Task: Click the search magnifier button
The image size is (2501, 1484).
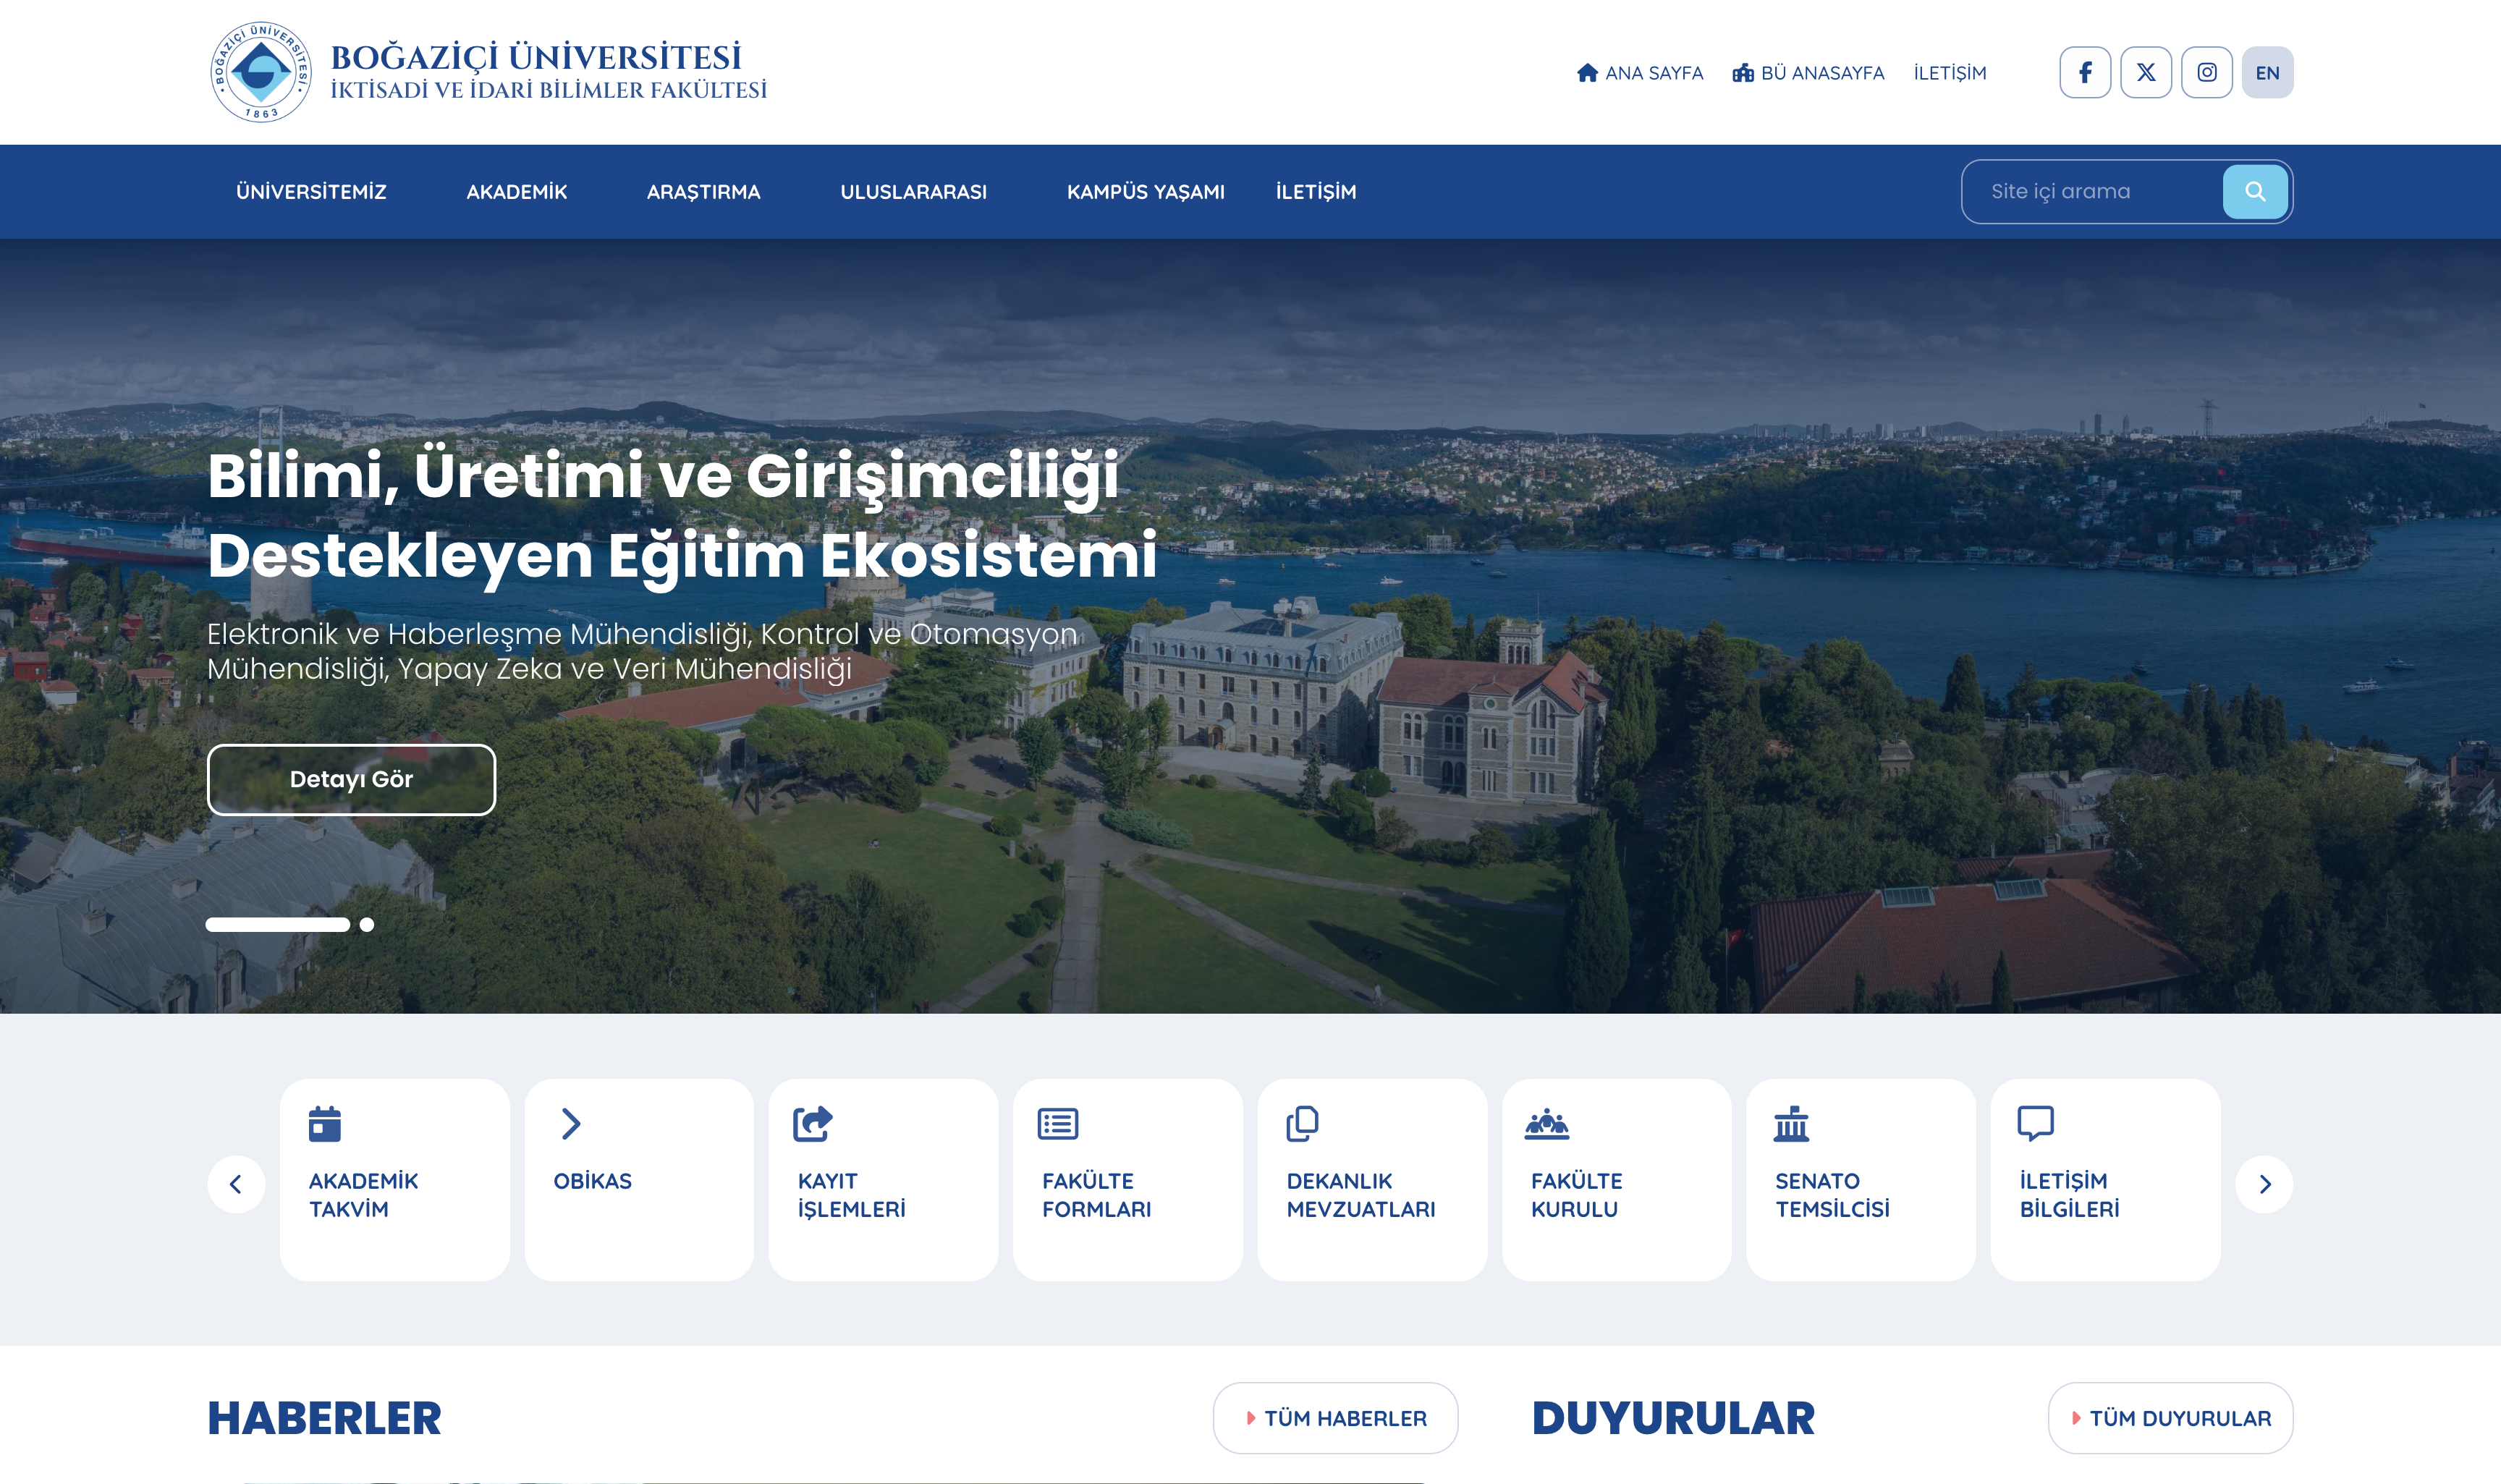Action: [2255, 191]
